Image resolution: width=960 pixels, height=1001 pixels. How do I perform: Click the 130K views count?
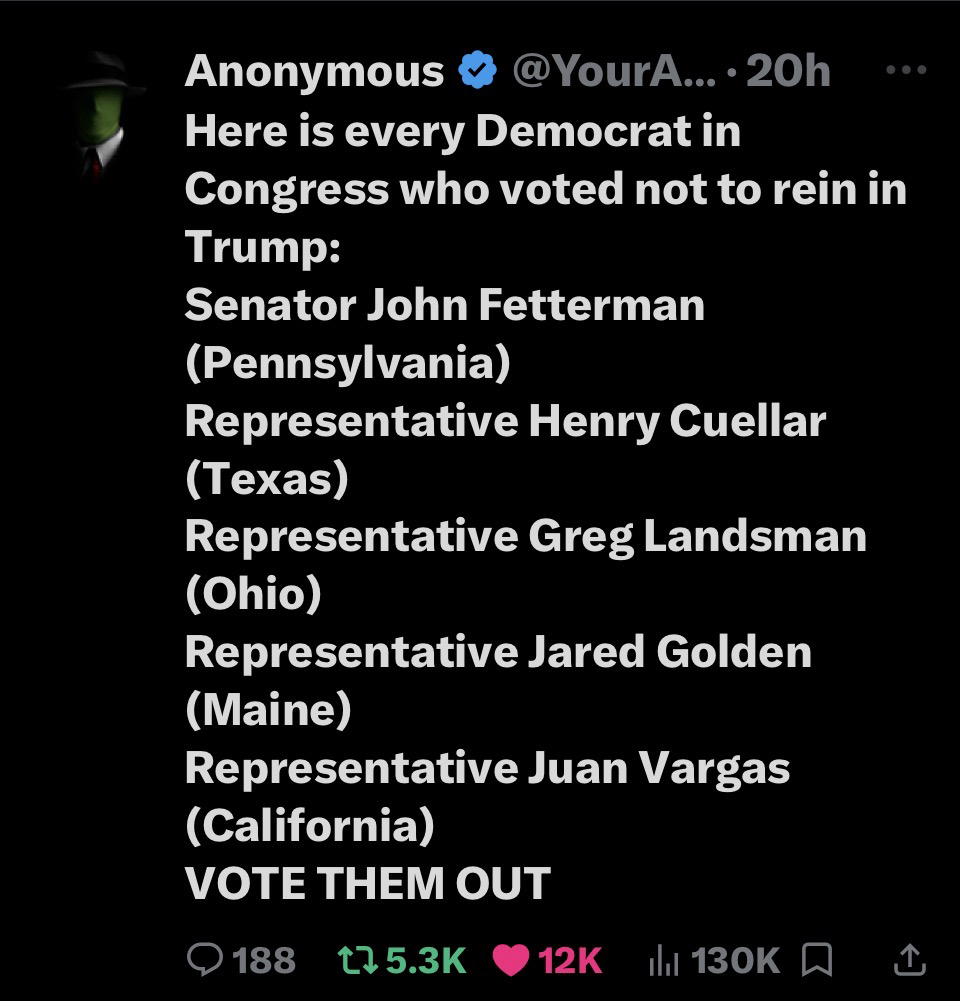[x=735, y=960]
